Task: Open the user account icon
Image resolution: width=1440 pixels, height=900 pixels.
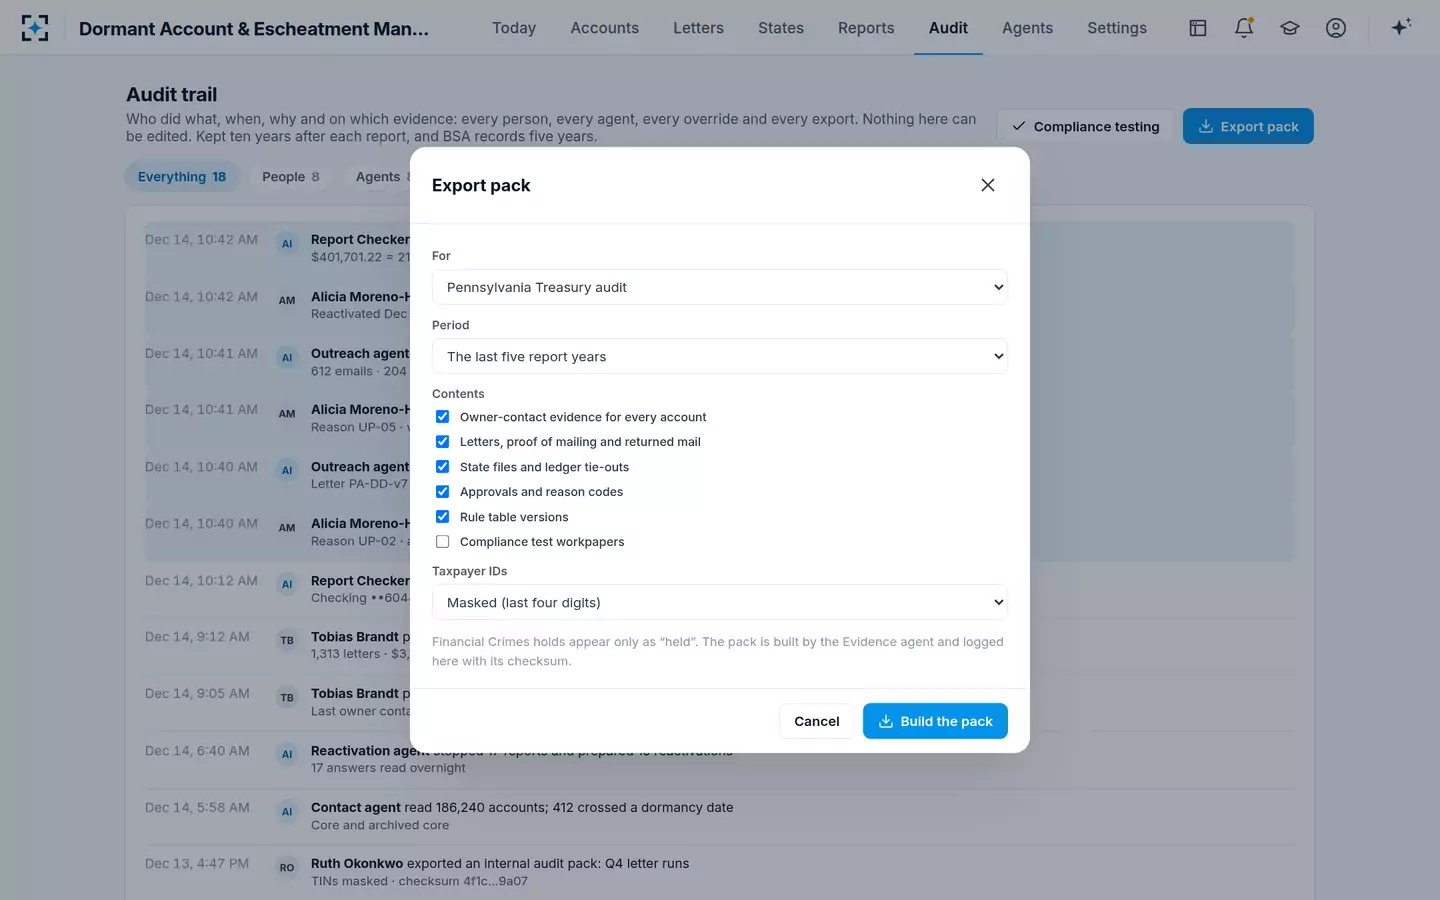Action: coord(1336,28)
